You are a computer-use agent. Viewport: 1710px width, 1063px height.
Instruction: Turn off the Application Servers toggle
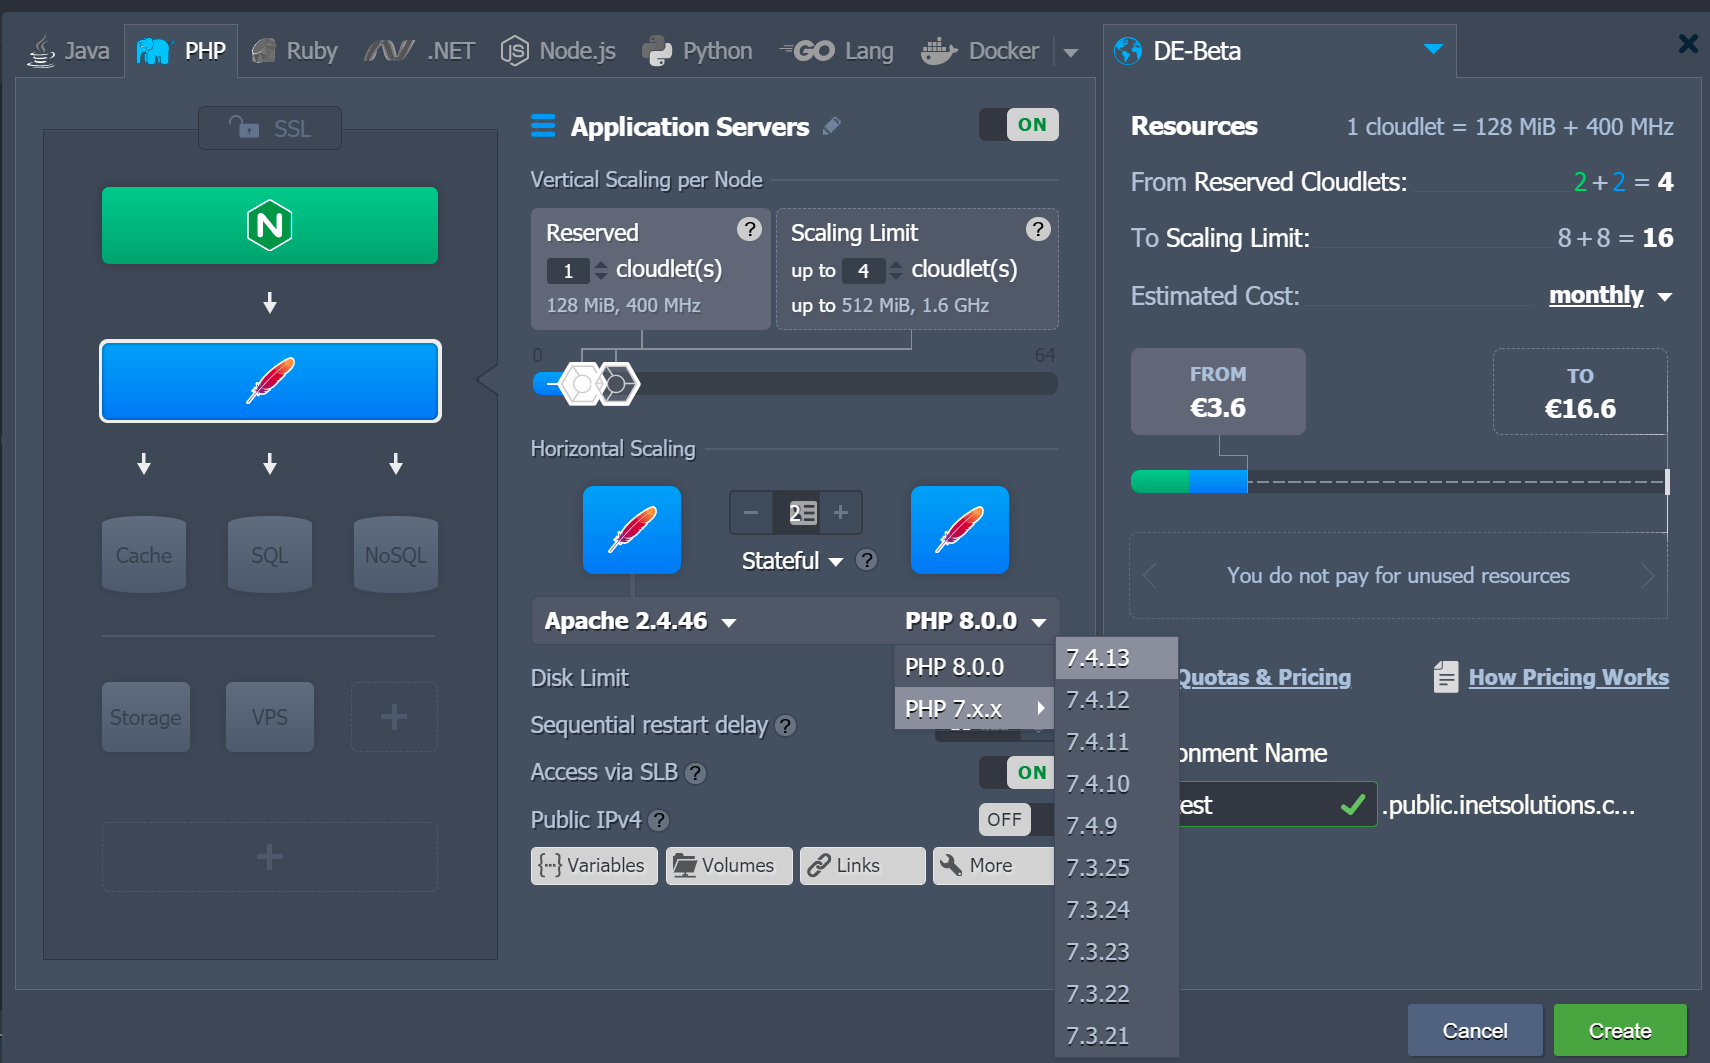[x=1018, y=125]
